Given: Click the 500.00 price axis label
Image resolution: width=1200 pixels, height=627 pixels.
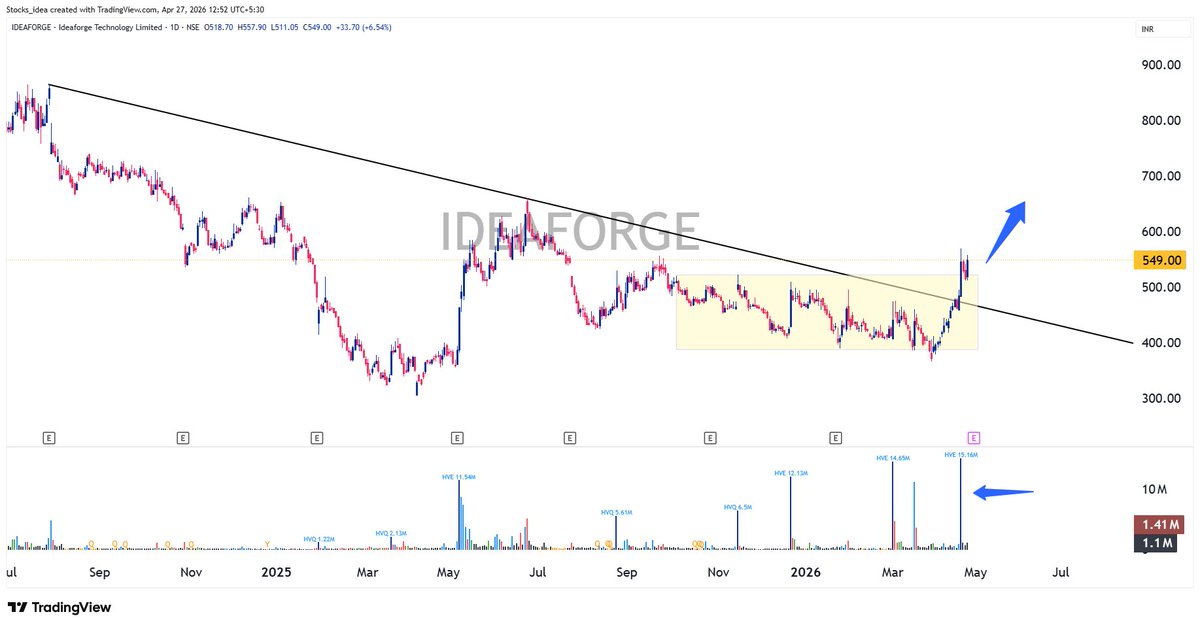Looking at the screenshot, I should pos(1160,288).
